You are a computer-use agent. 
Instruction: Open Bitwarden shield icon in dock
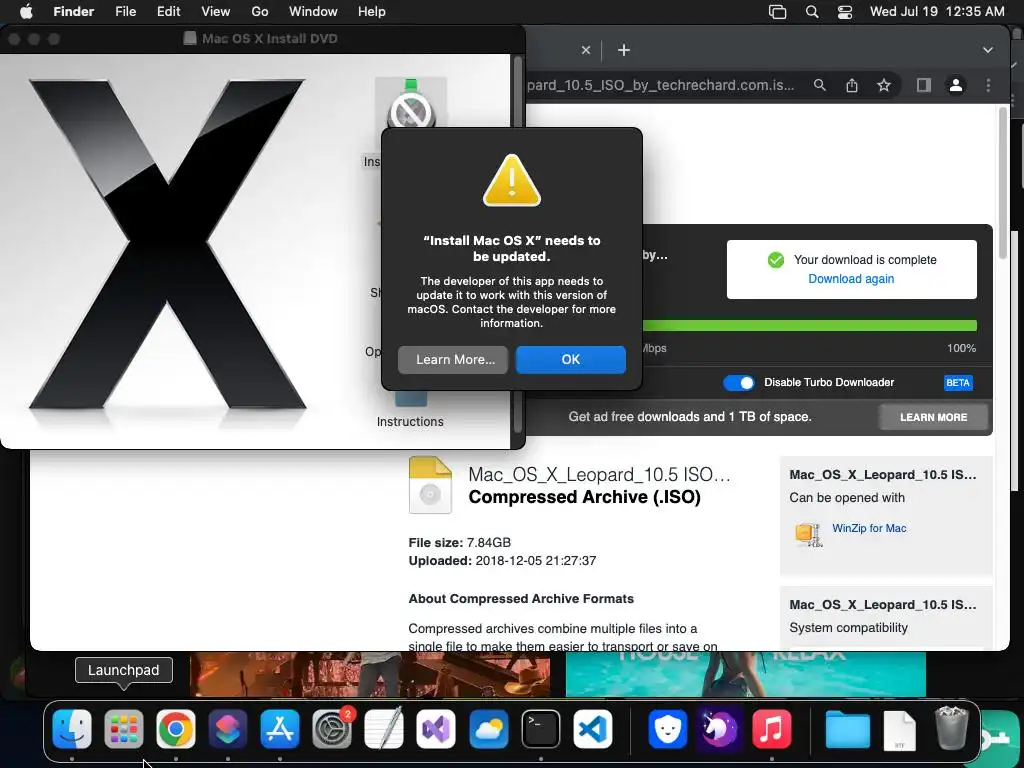pos(667,729)
